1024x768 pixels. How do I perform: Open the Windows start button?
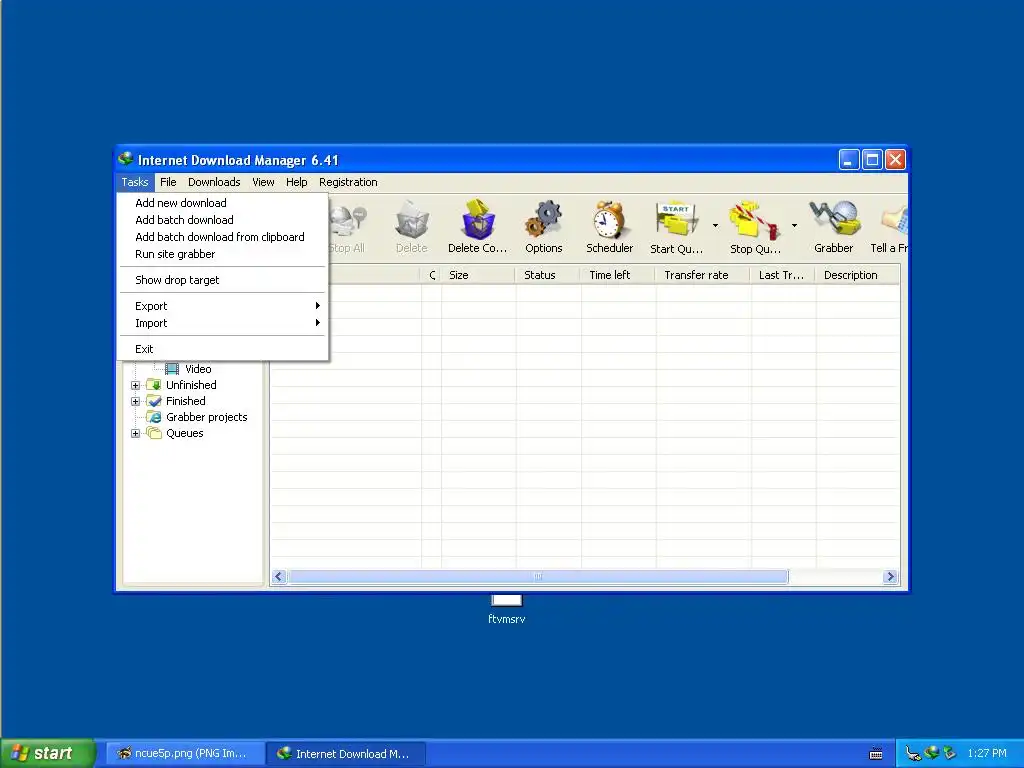click(x=48, y=753)
